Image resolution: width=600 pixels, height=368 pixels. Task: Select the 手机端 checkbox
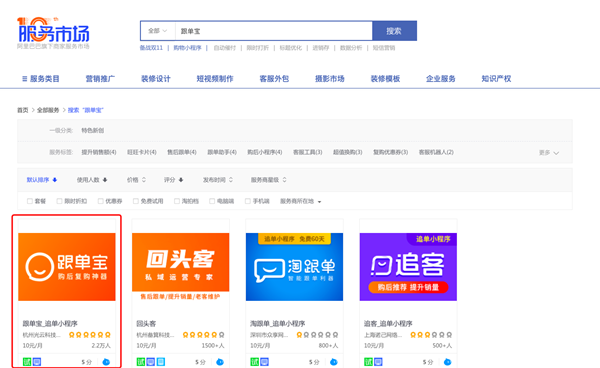(x=248, y=201)
